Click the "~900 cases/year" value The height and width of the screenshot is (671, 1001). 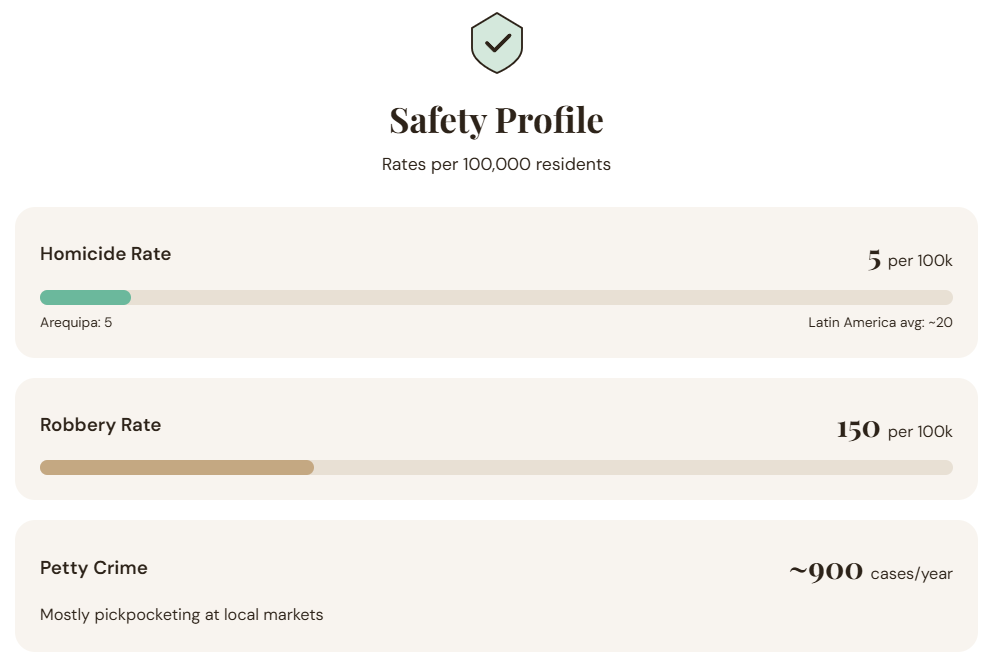[870, 572]
